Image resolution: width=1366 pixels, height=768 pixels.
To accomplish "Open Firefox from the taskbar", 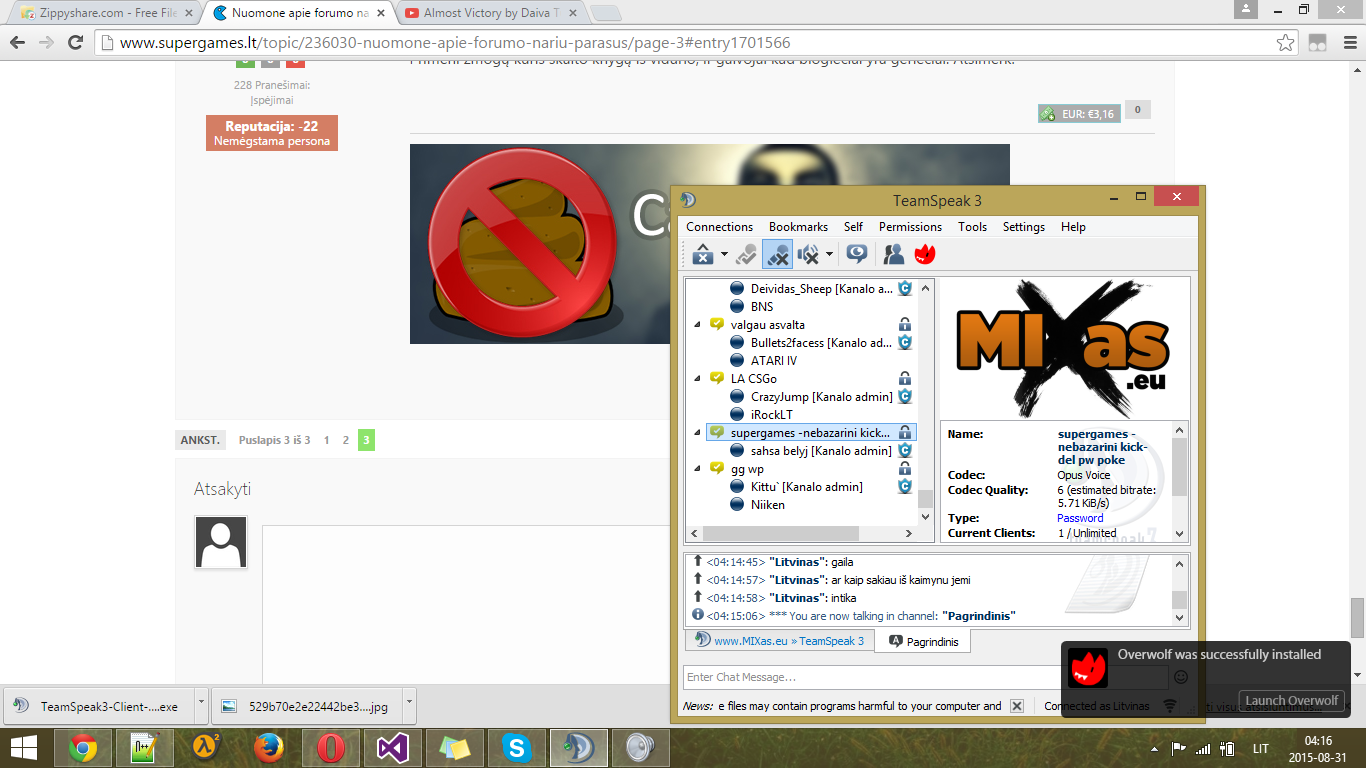I will click(x=269, y=748).
